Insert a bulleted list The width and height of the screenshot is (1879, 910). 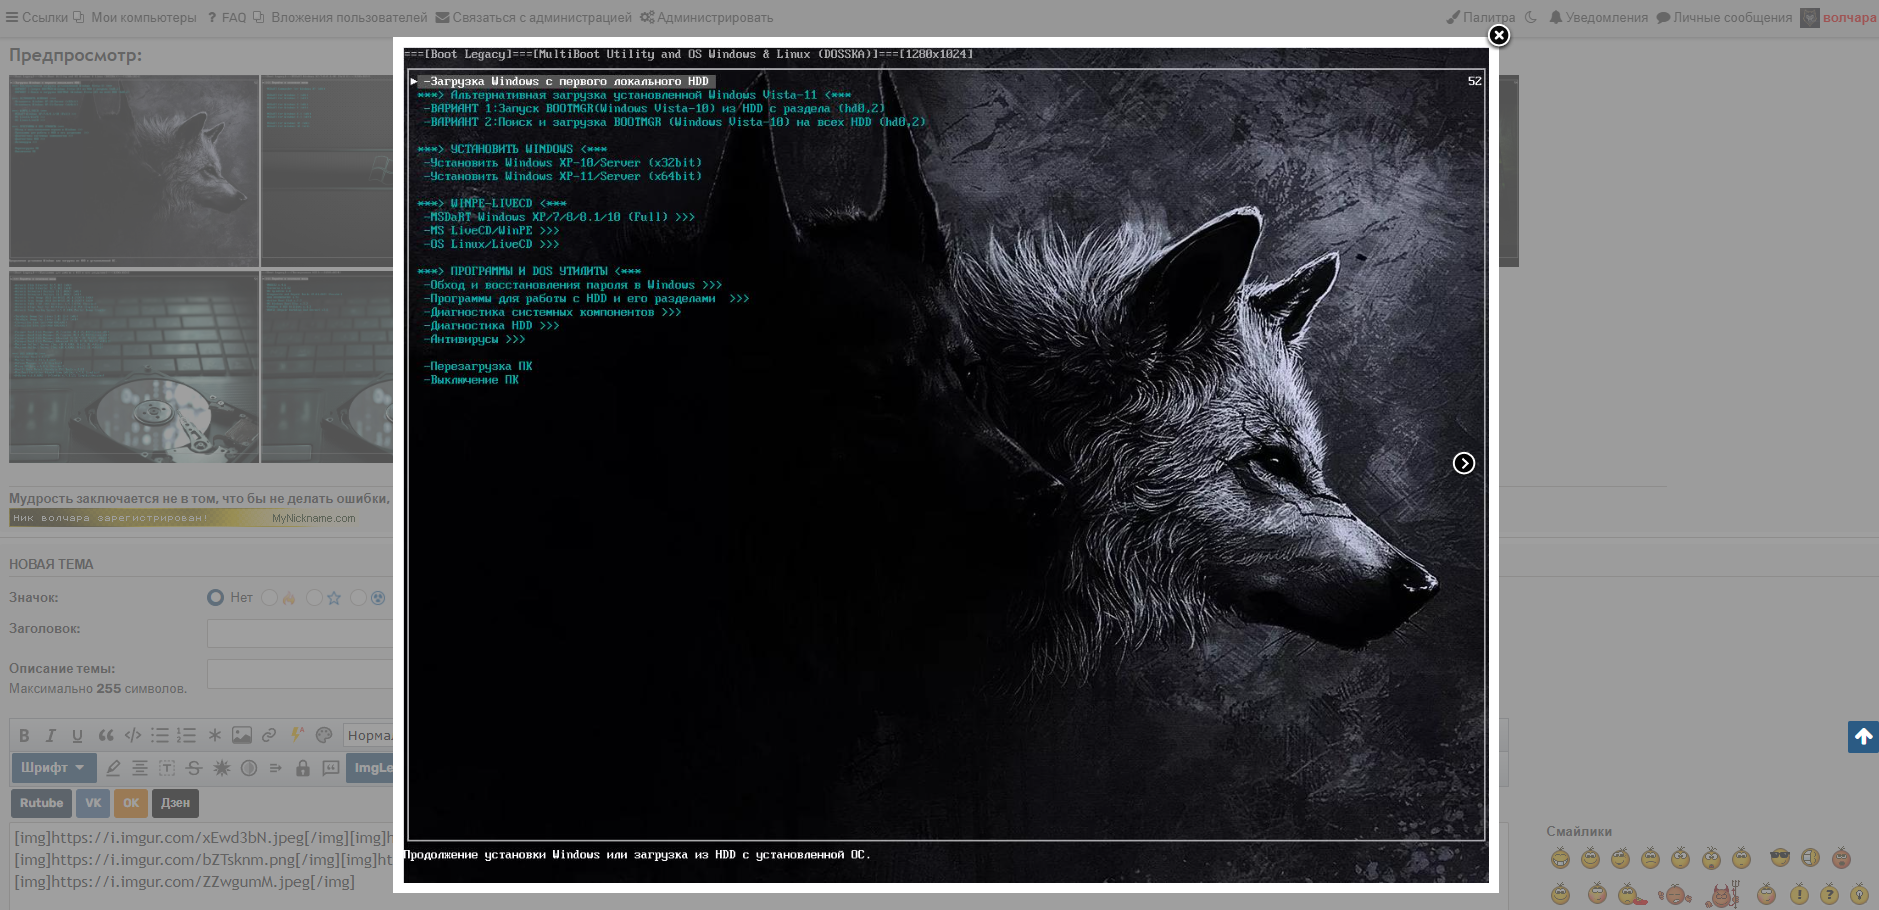[x=159, y=735]
